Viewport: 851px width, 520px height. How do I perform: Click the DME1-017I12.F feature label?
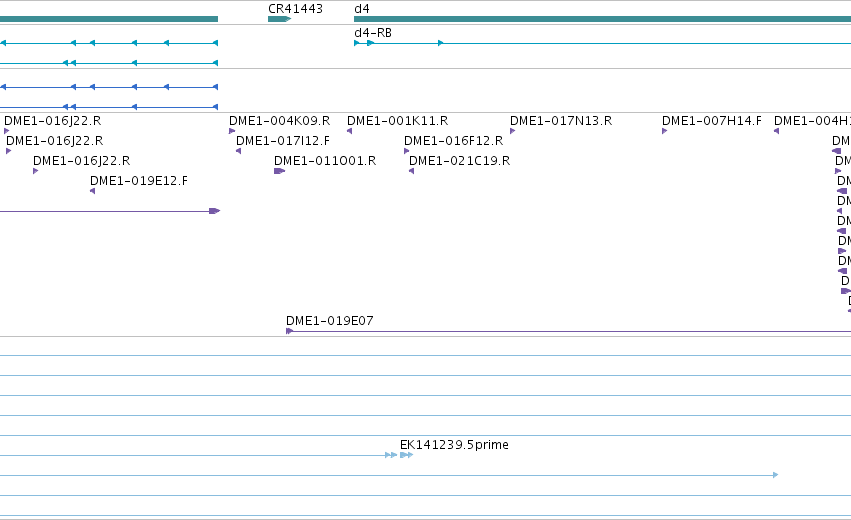tap(283, 141)
